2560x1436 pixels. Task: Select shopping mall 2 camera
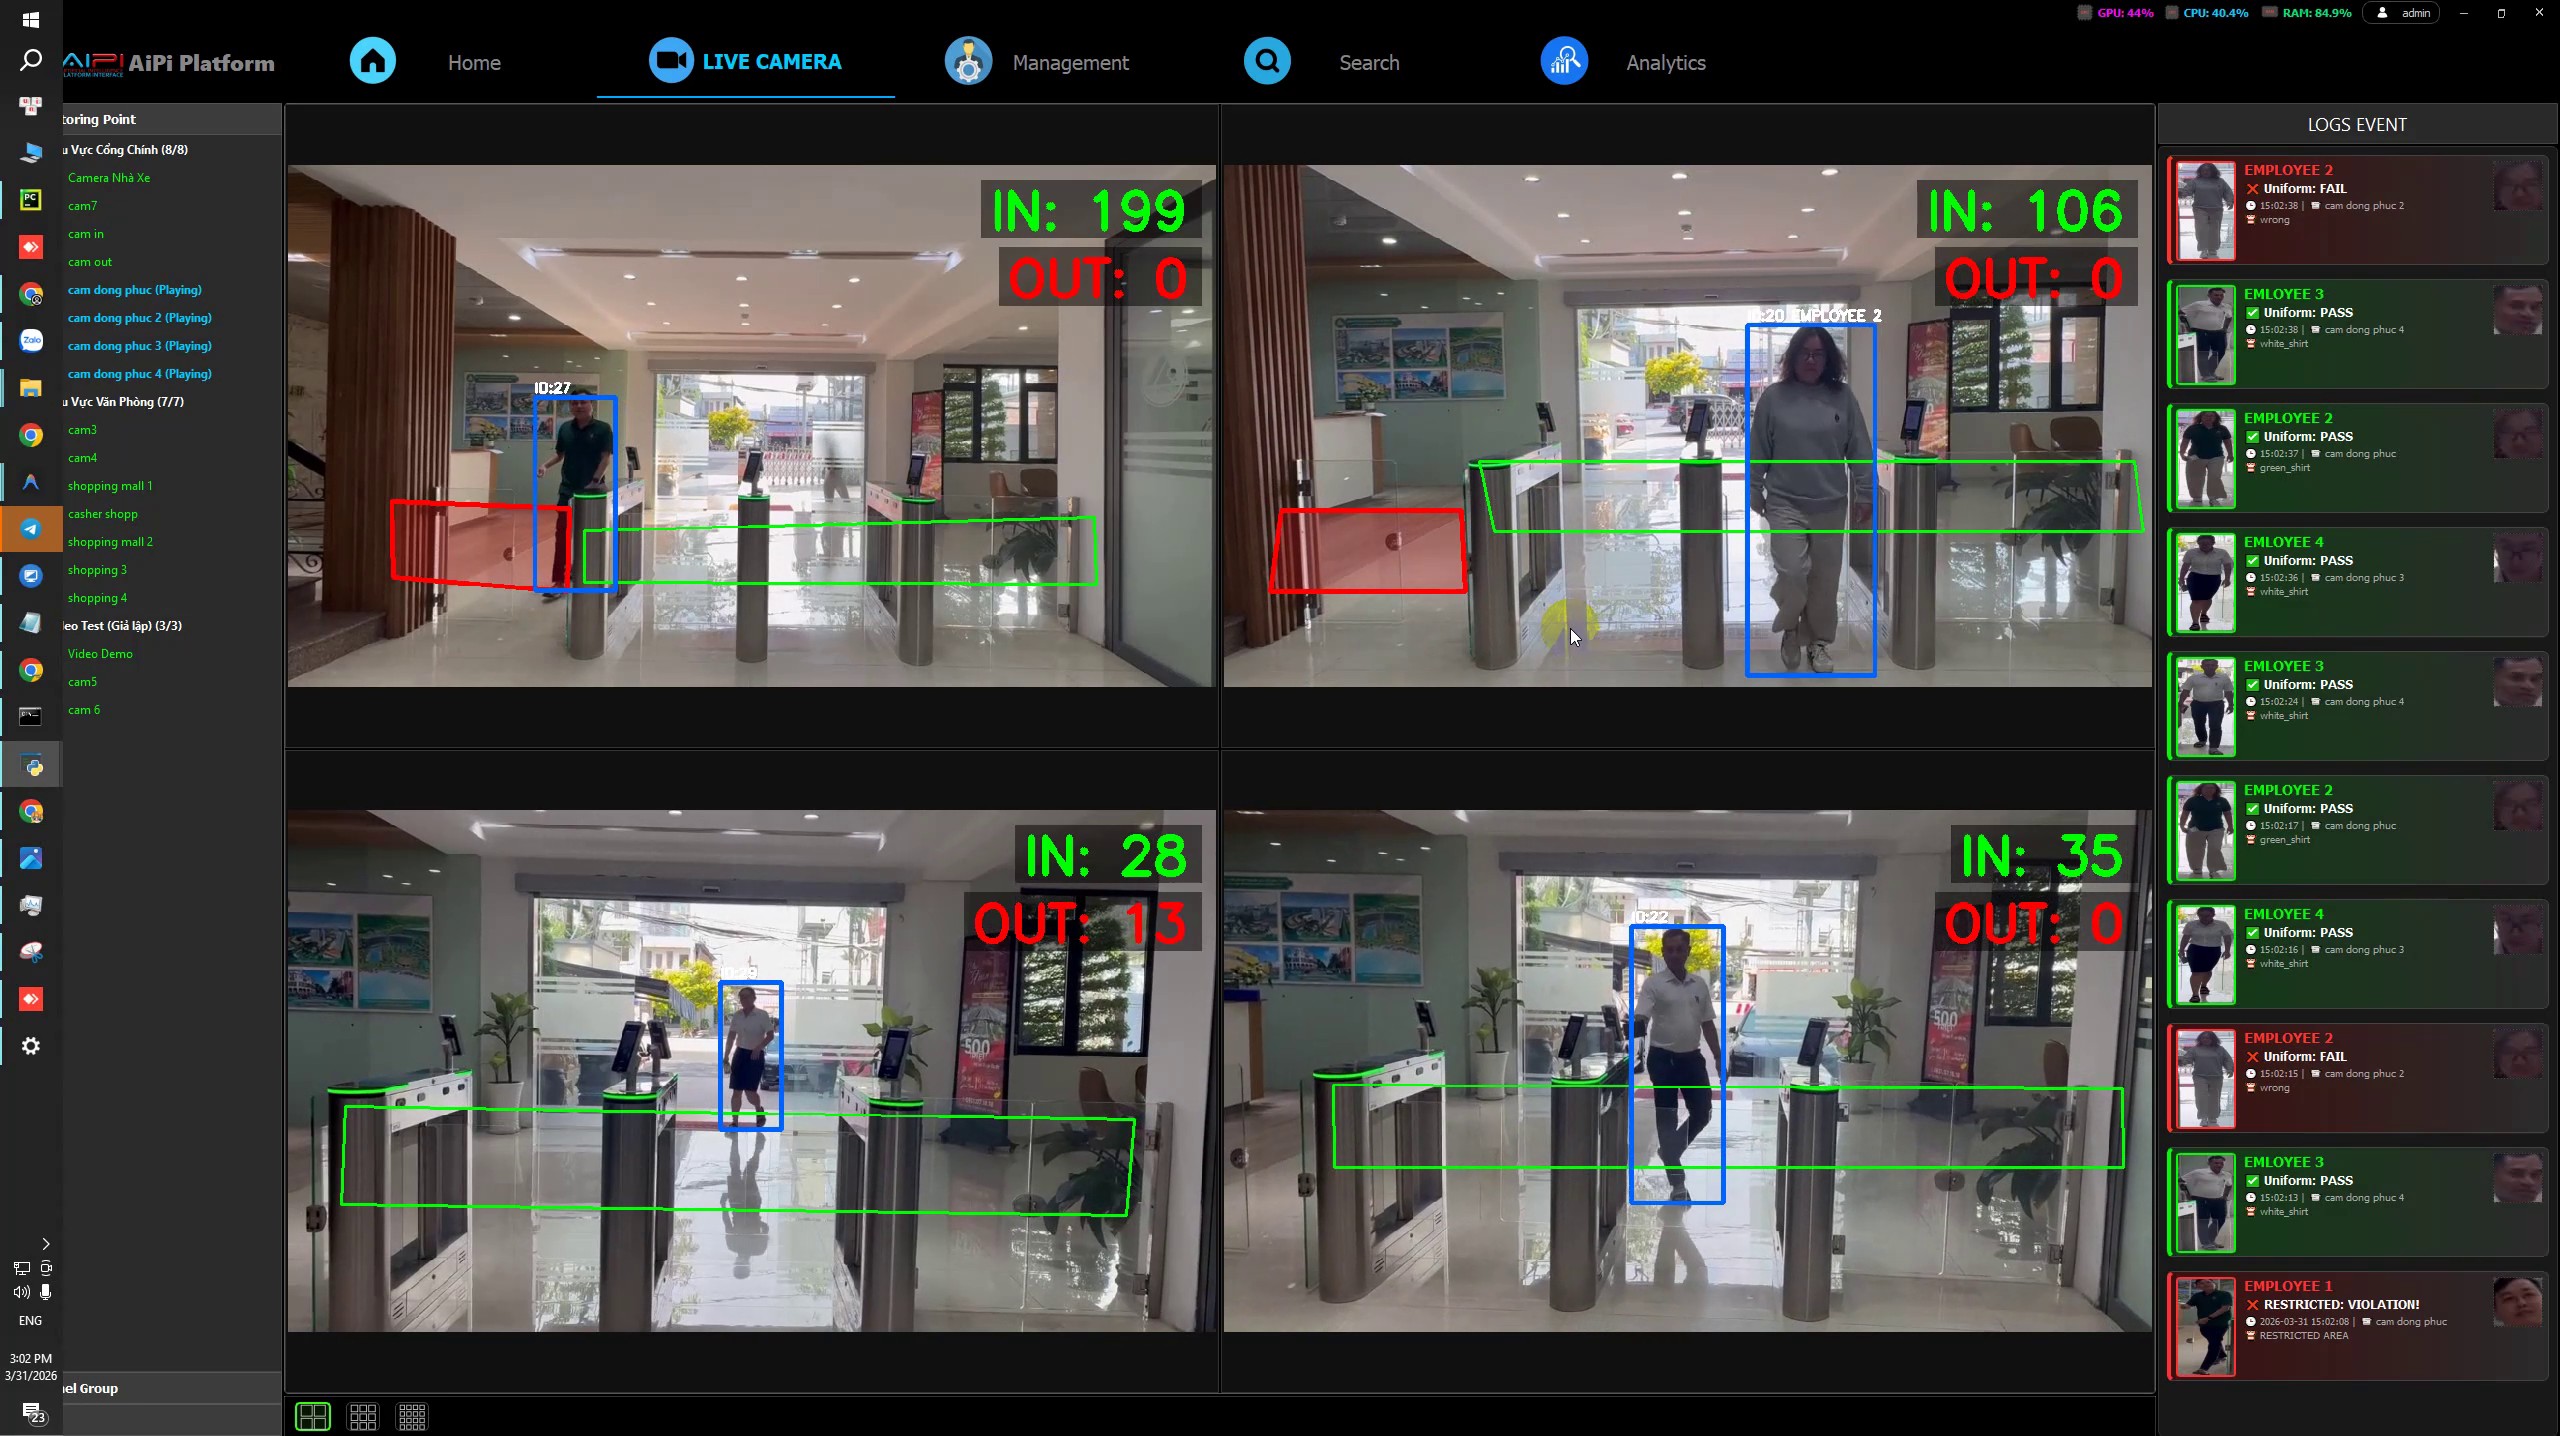110,541
